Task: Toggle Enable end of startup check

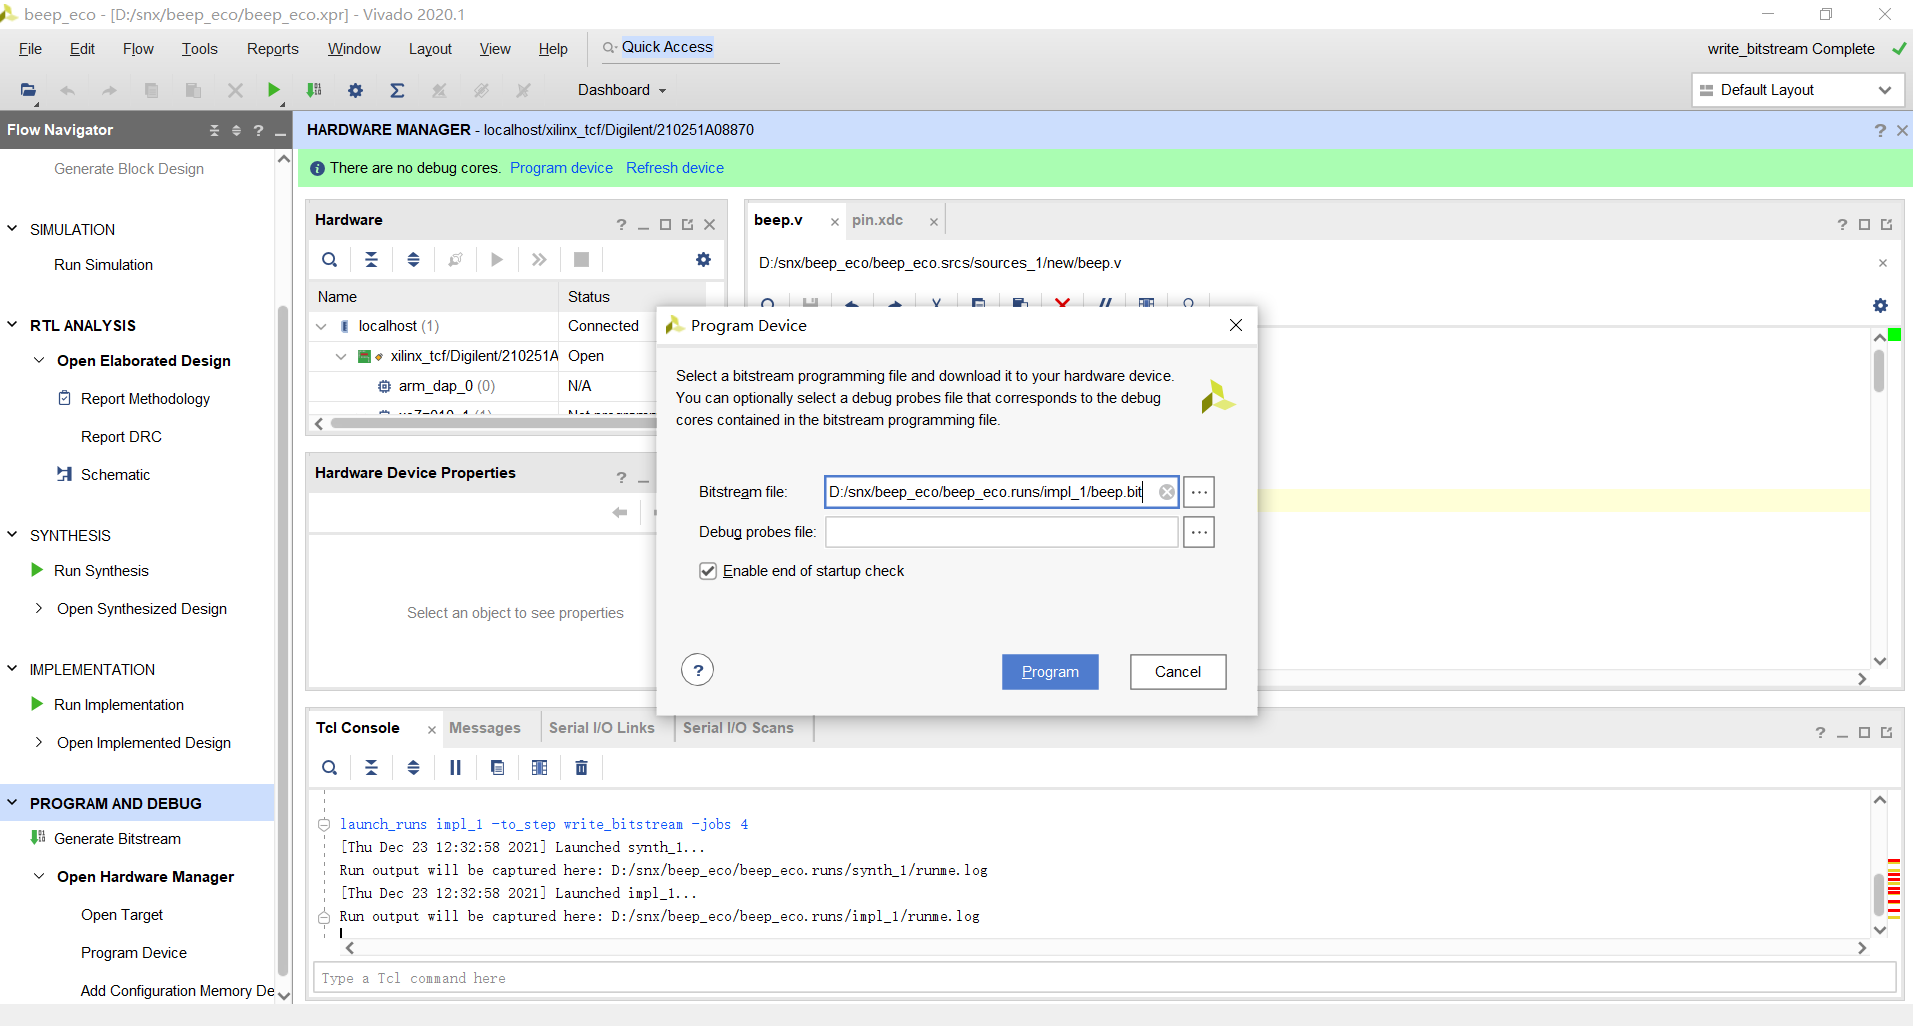Action: (708, 571)
